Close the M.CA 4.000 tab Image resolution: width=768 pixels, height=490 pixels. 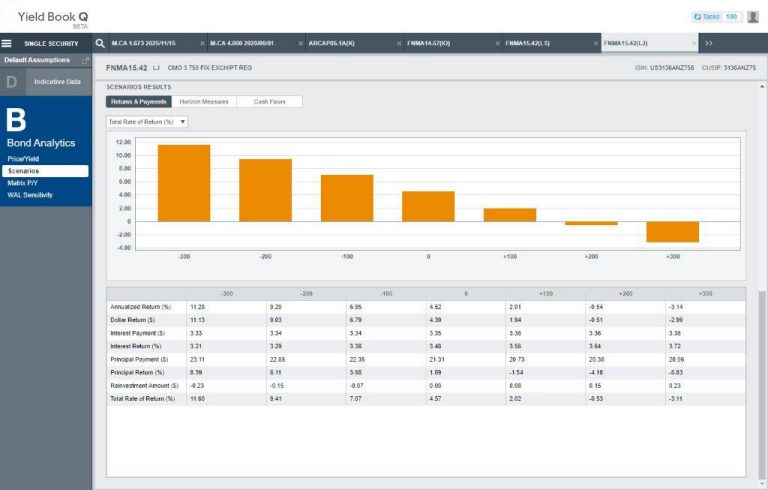pos(300,44)
